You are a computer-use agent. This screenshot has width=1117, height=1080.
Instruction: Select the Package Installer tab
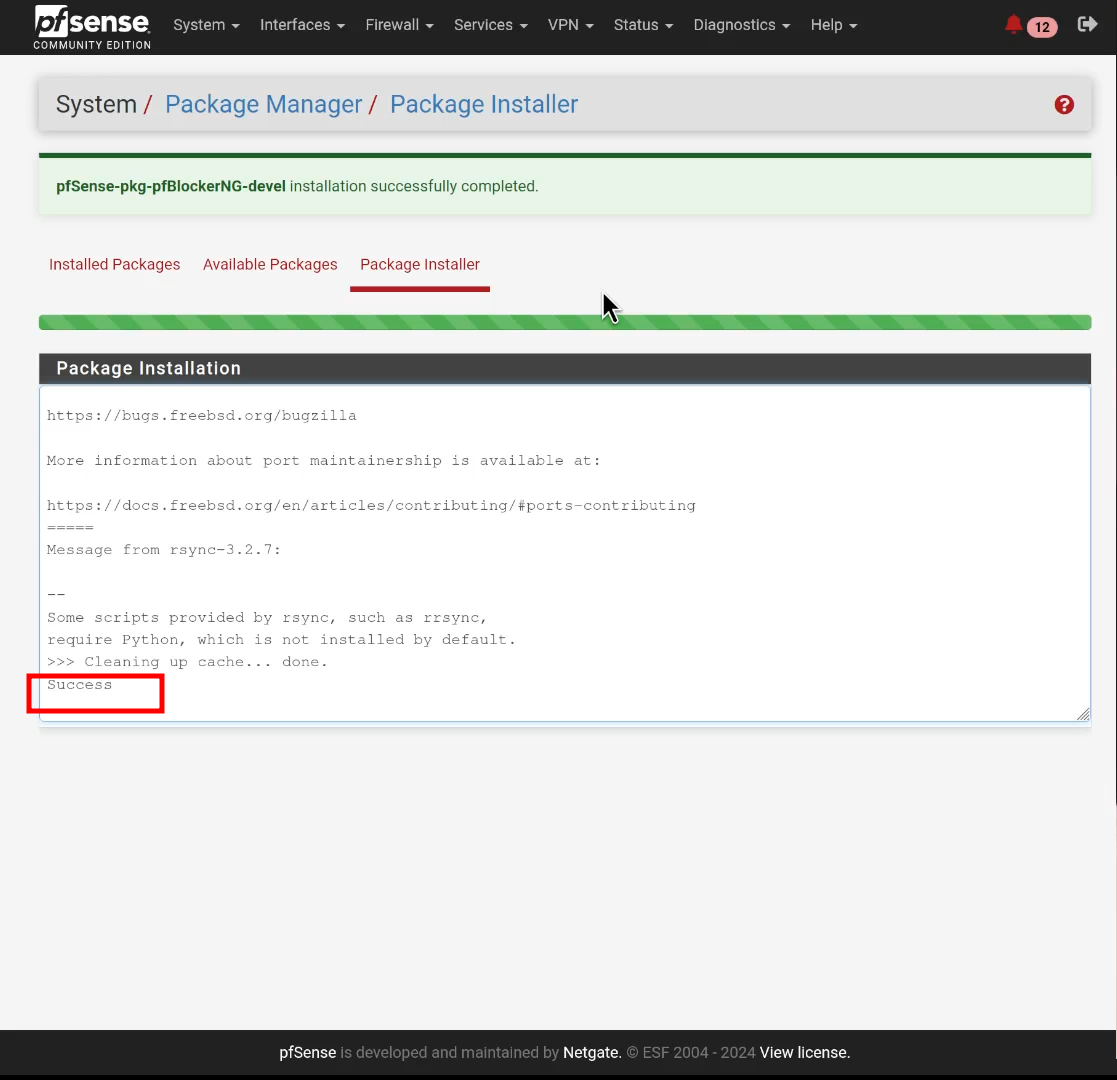420,264
